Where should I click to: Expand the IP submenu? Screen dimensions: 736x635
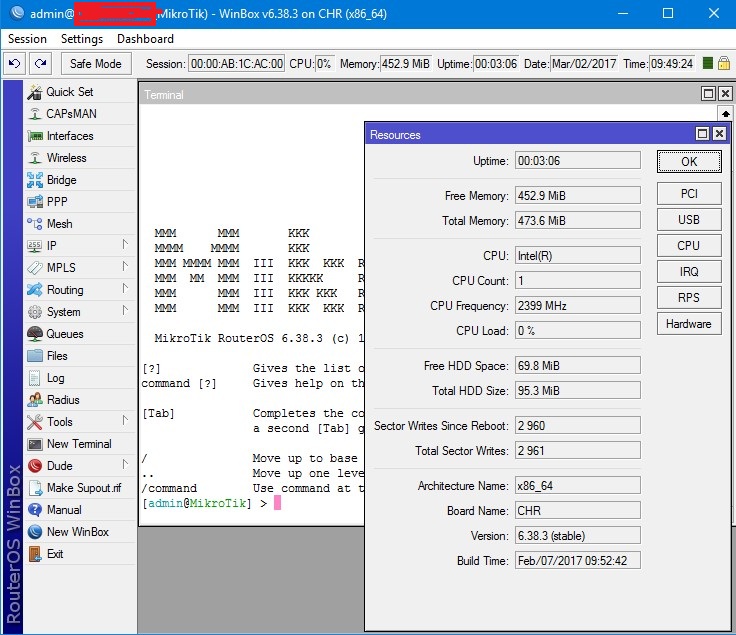point(125,245)
